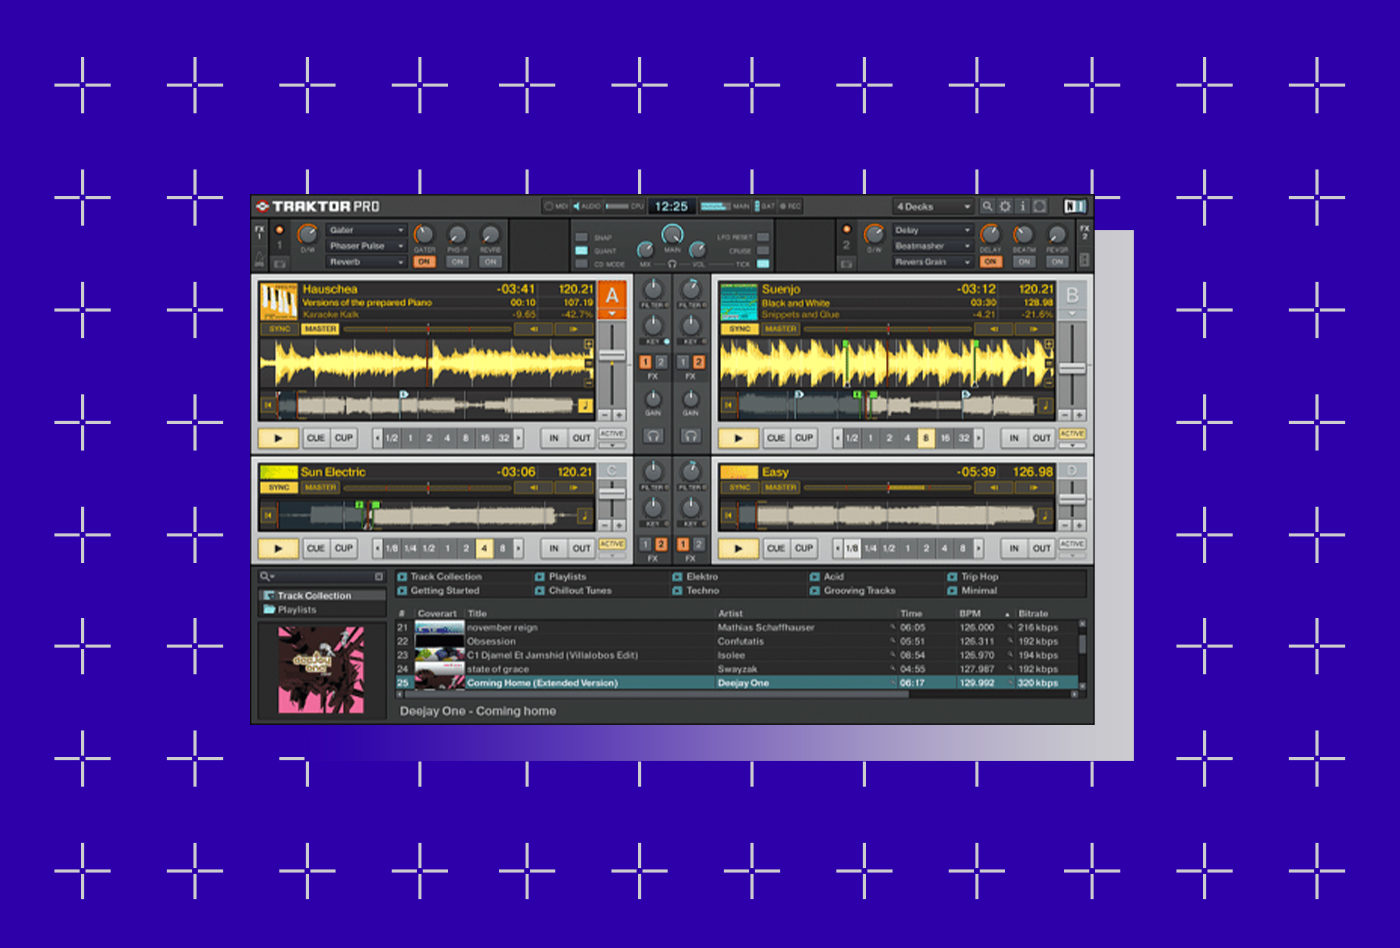Screen dimensions: 1400x948
Task: Sort tracks by the Artist column header
Action: click(x=730, y=614)
